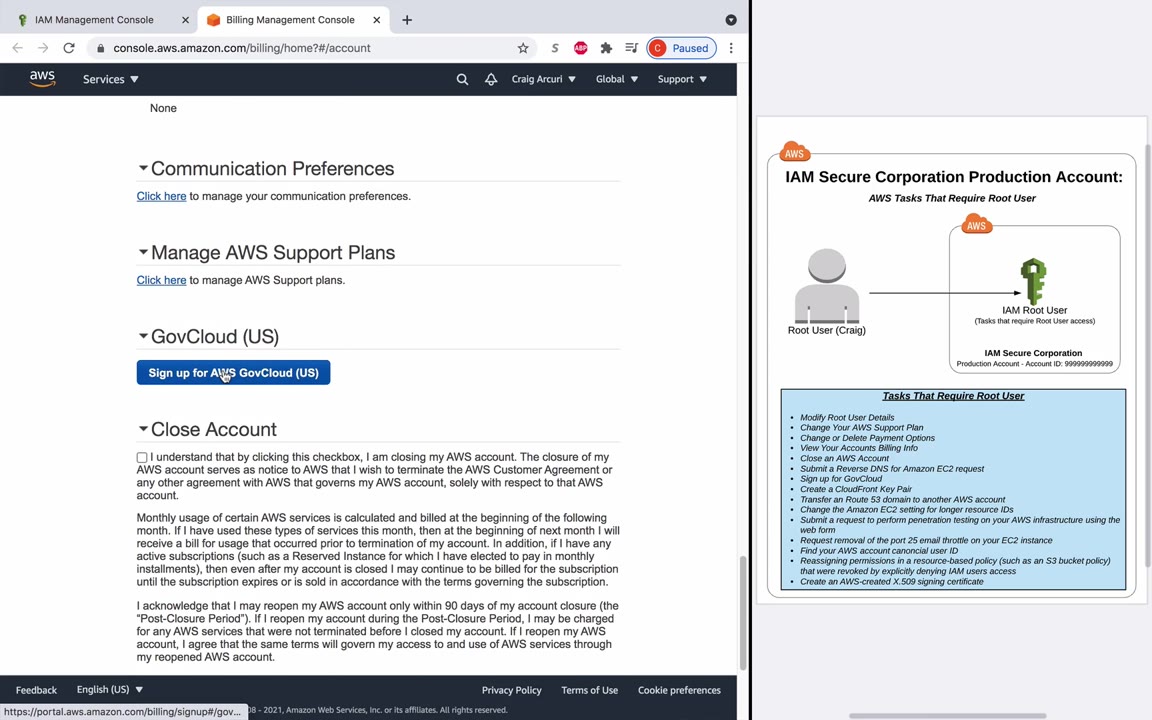Collapse the Communication Preferences section
Image resolution: width=1152 pixels, height=720 pixels.
143,168
